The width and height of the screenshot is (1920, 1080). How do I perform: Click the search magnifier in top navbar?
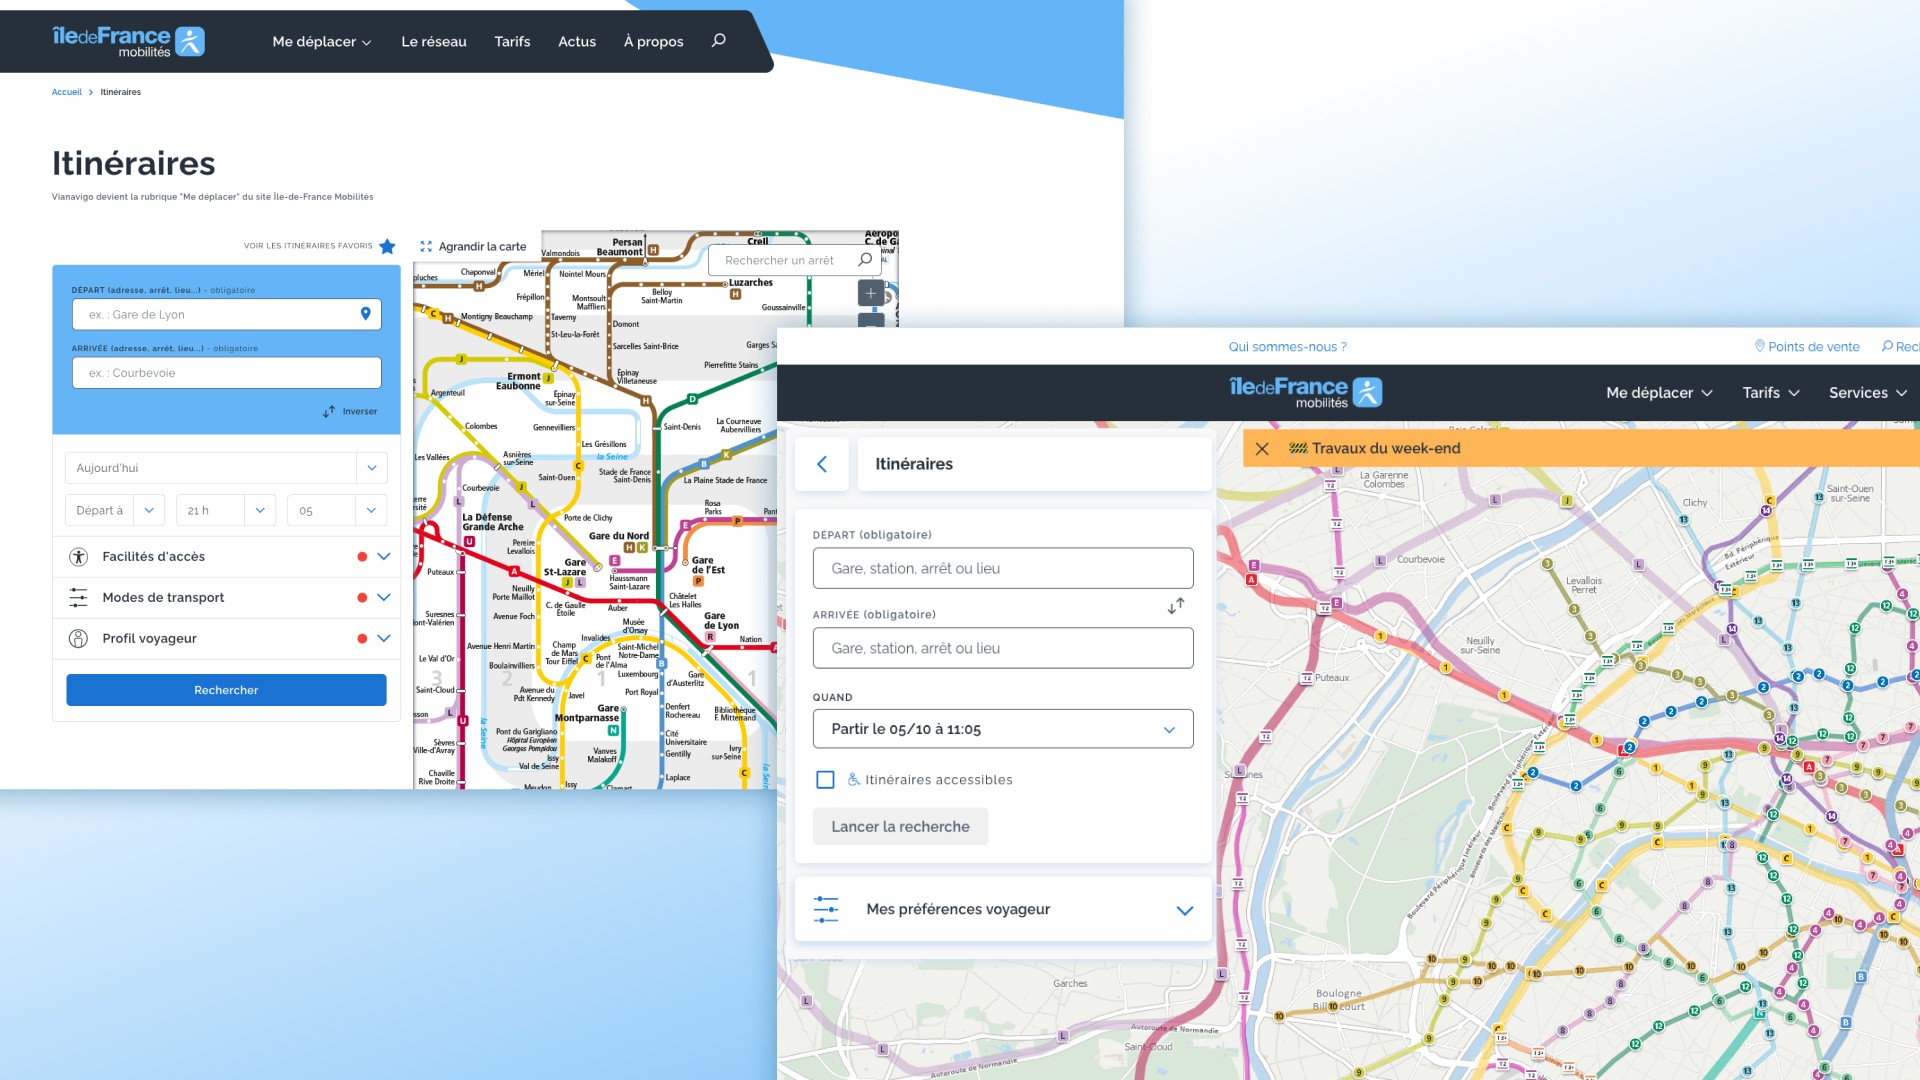(x=718, y=41)
